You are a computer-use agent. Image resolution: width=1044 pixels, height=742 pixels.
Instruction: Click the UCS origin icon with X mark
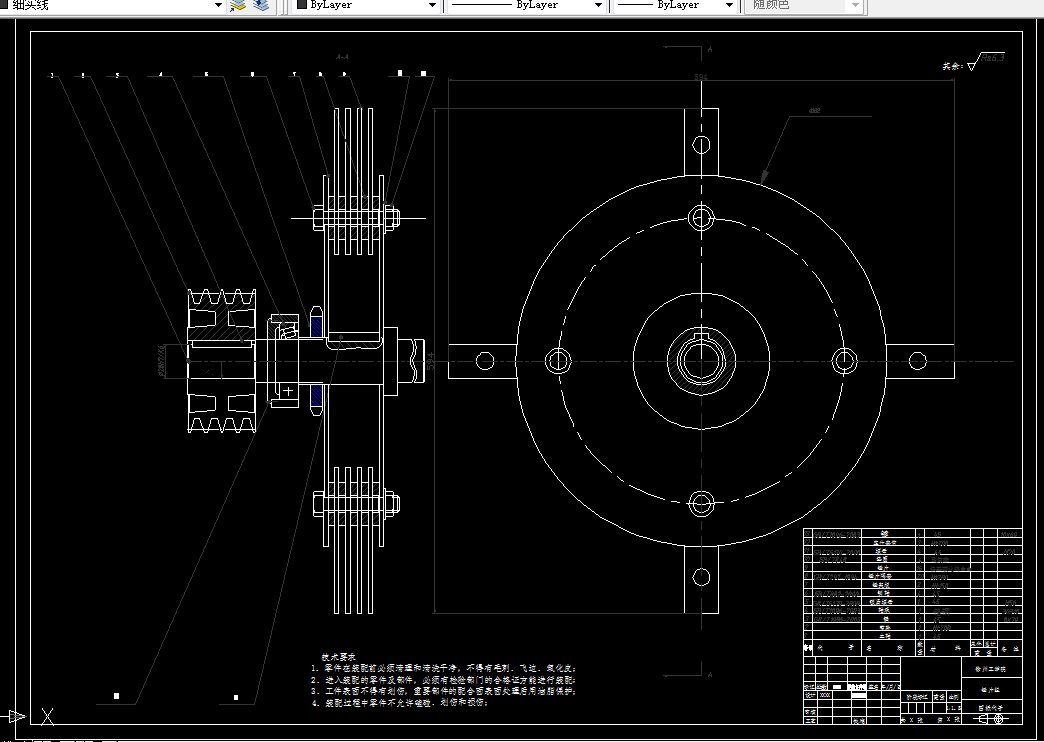47,717
